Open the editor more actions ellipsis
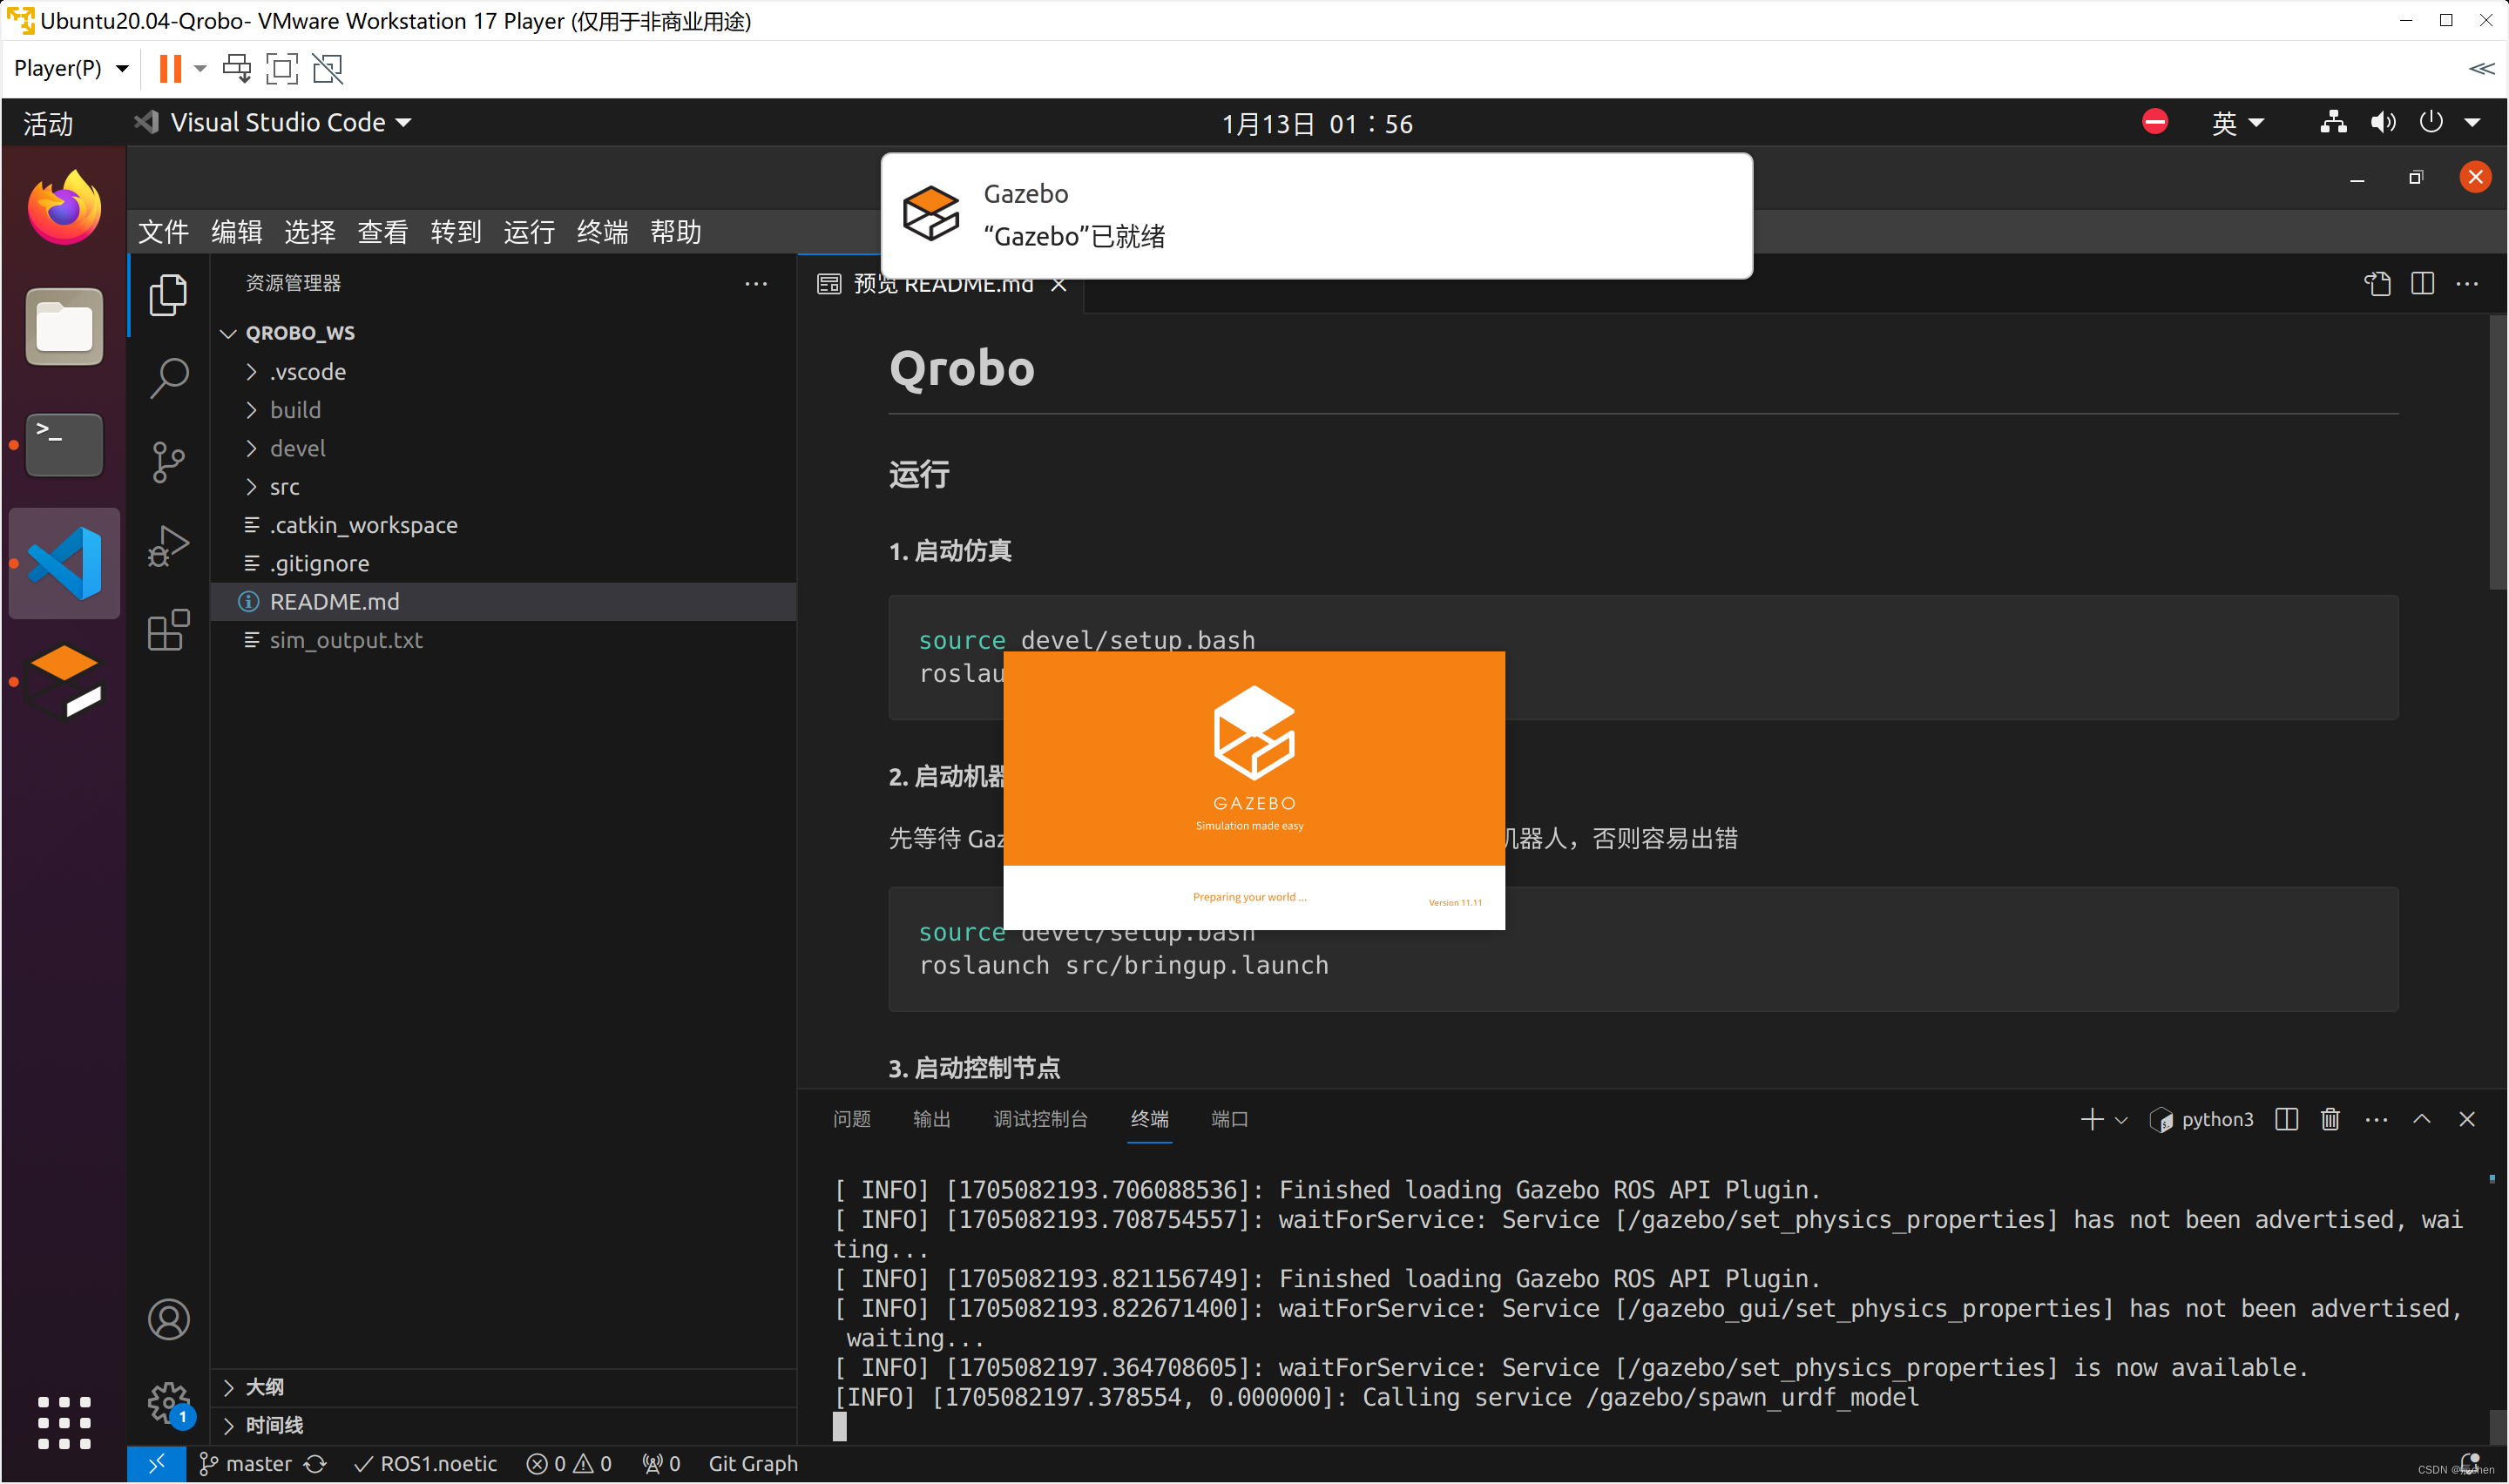Screen dimensions: 2509x1484 2467,284
